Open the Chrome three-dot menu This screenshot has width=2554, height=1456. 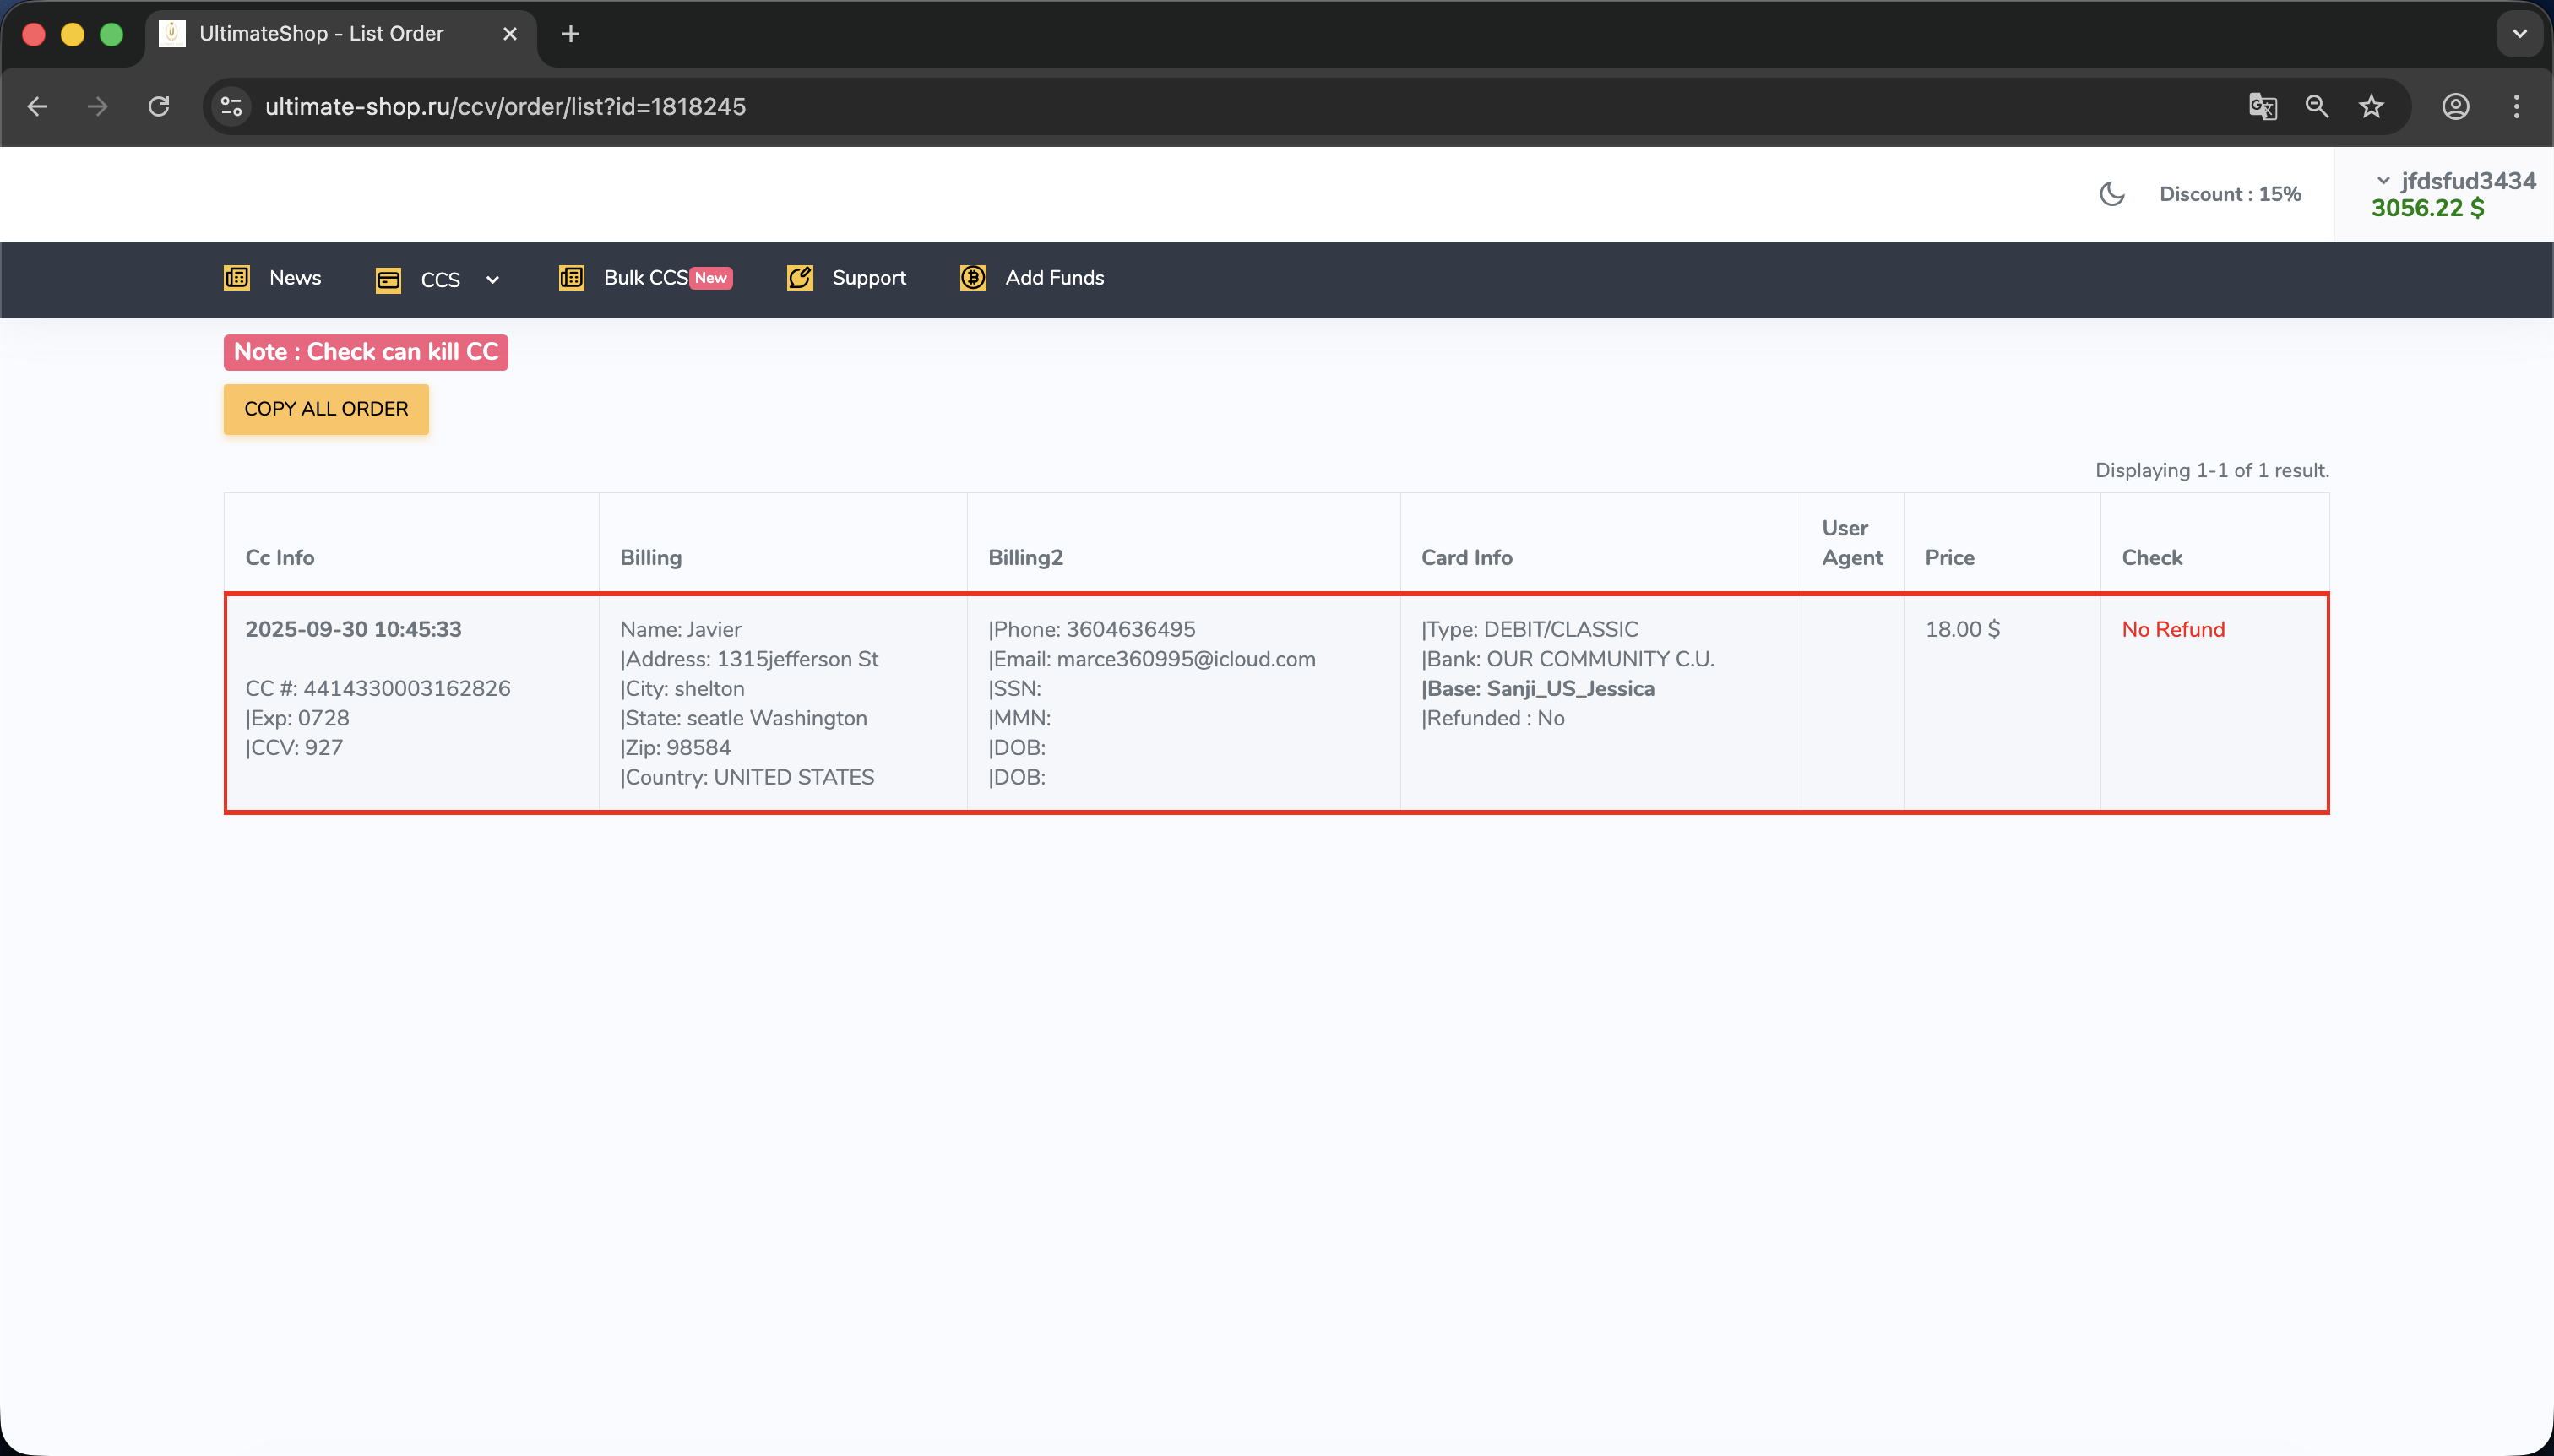coord(2517,107)
